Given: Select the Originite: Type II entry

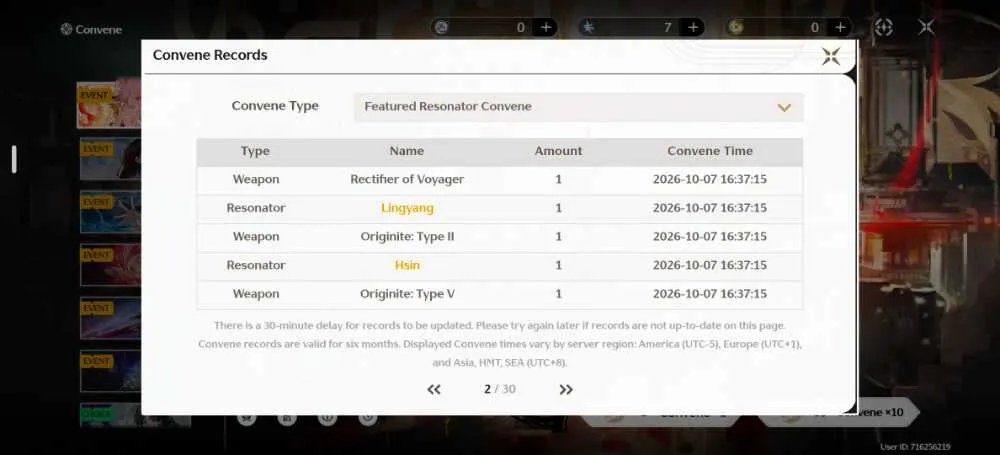Looking at the screenshot, I should (x=407, y=237).
